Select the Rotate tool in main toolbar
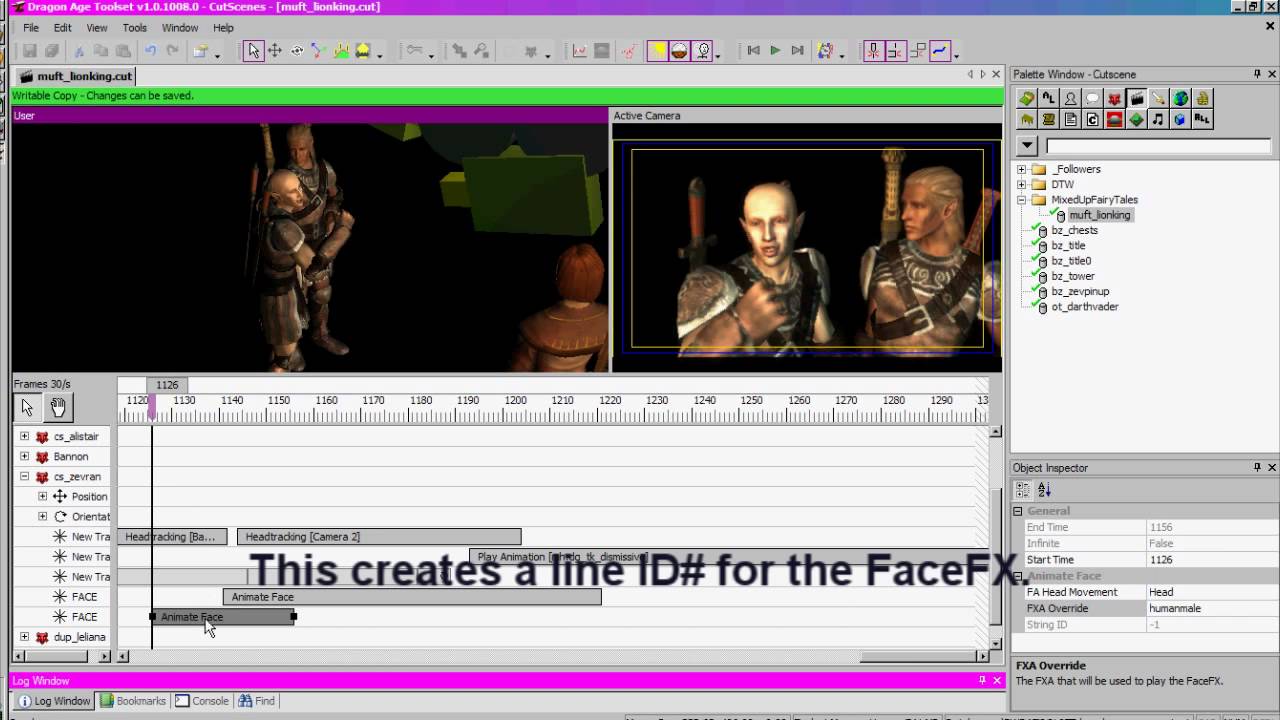1280x720 pixels. pyautogui.click(x=296, y=51)
